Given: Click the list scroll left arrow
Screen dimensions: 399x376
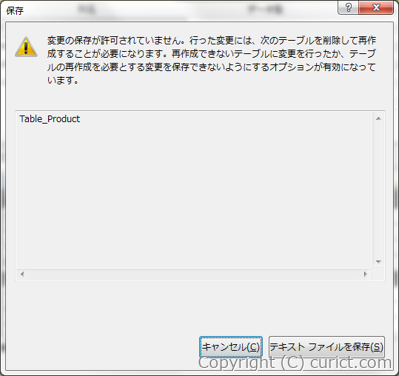Looking at the screenshot, I should click(x=22, y=274).
